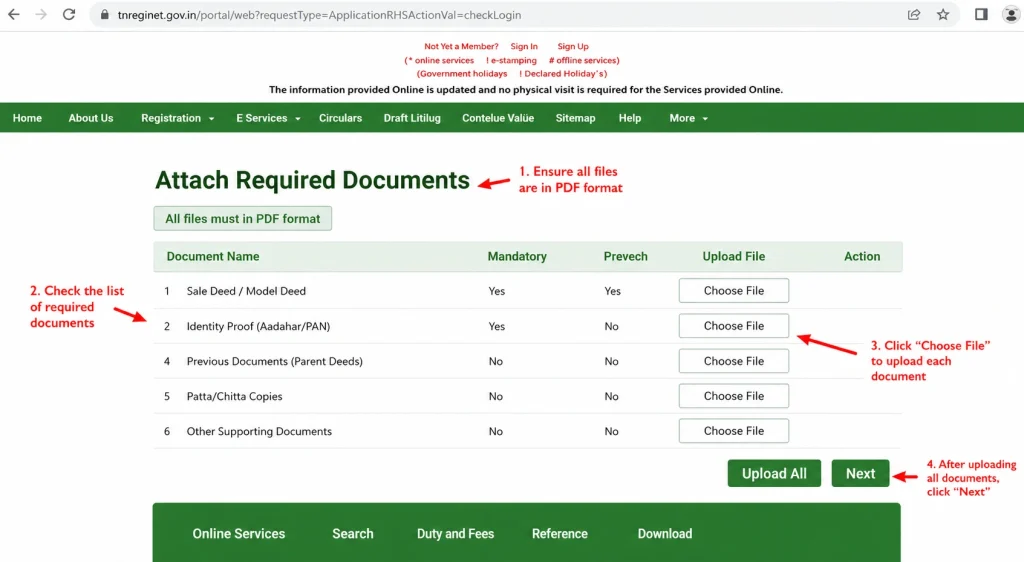Choose File for Previous Documents (Parent Deeds)

click(x=733, y=361)
